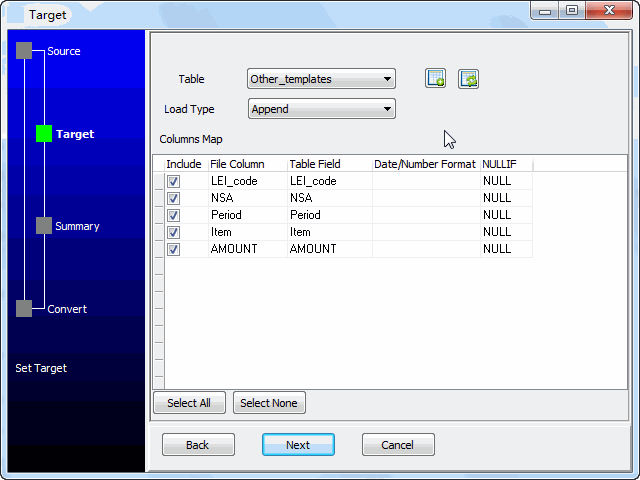Click the Summary step square
The width and height of the screenshot is (640, 480).
[43, 226]
